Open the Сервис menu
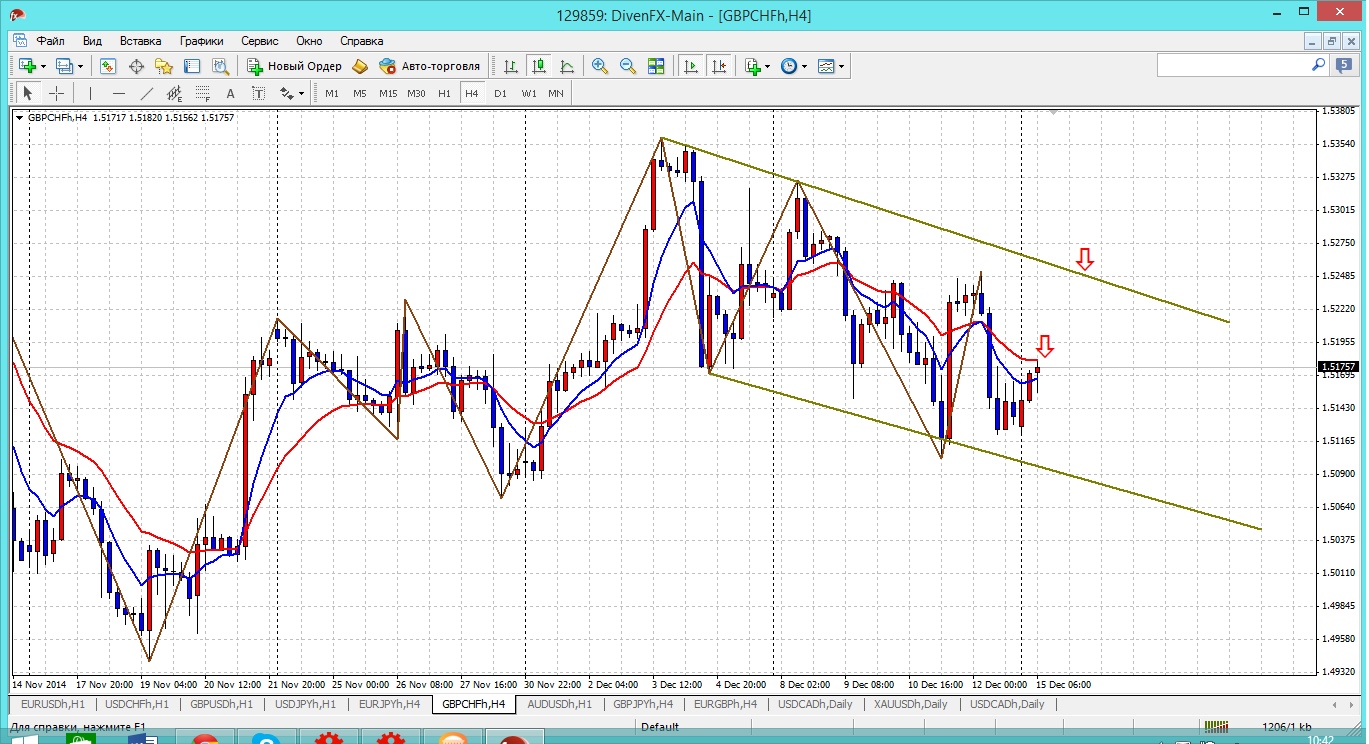1369x744 pixels. pos(260,41)
